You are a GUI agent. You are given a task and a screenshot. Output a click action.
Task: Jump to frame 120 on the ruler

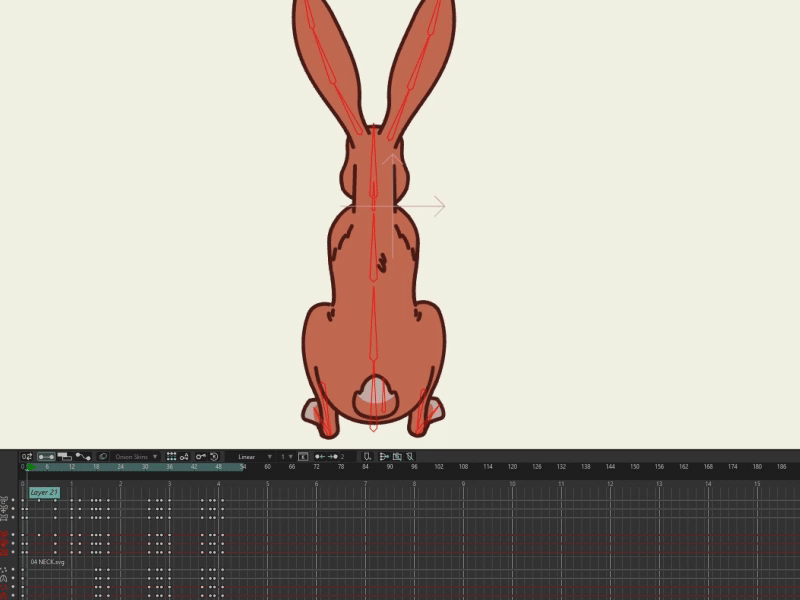512,467
